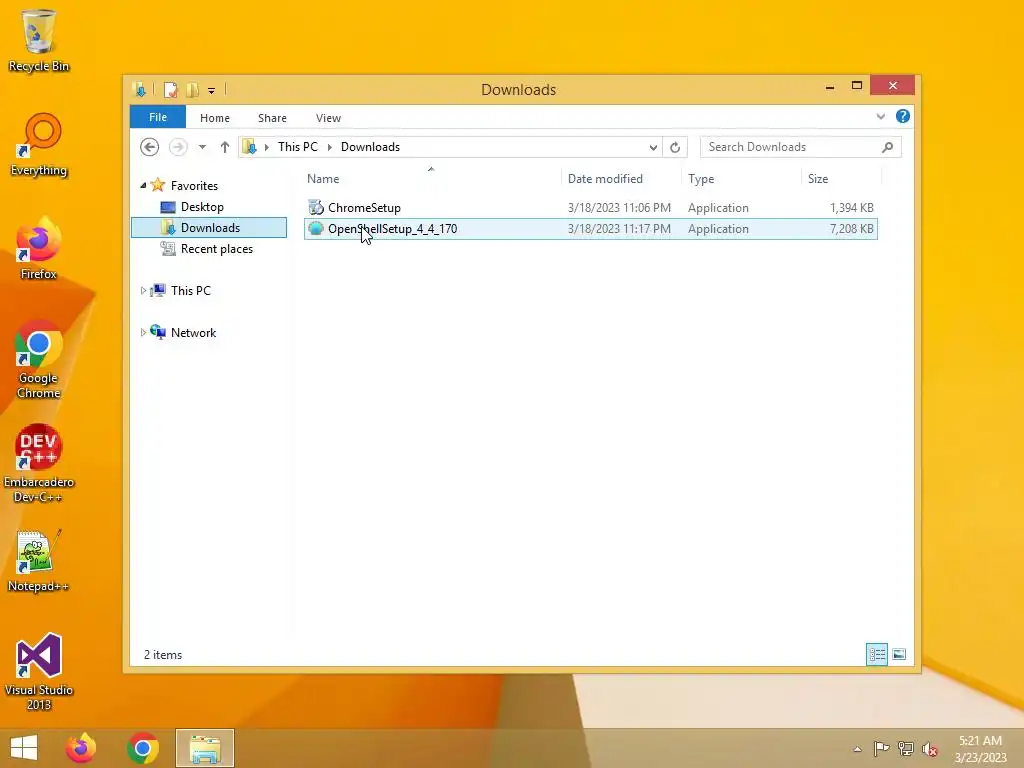Open the muted volume tray icon

tap(930, 748)
